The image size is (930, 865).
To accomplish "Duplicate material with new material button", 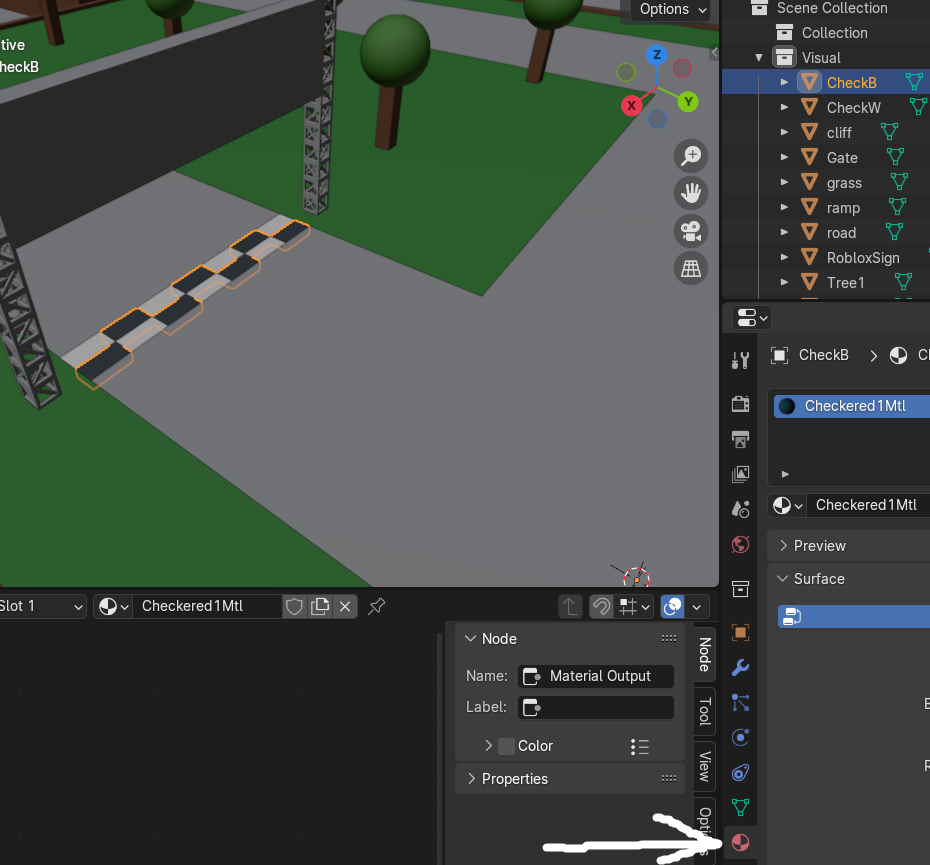I will click(320, 606).
